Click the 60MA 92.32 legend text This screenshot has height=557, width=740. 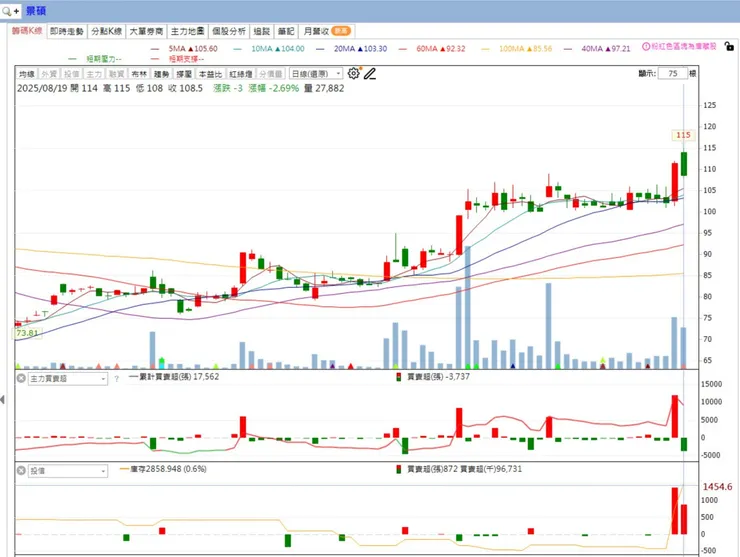(441, 49)
